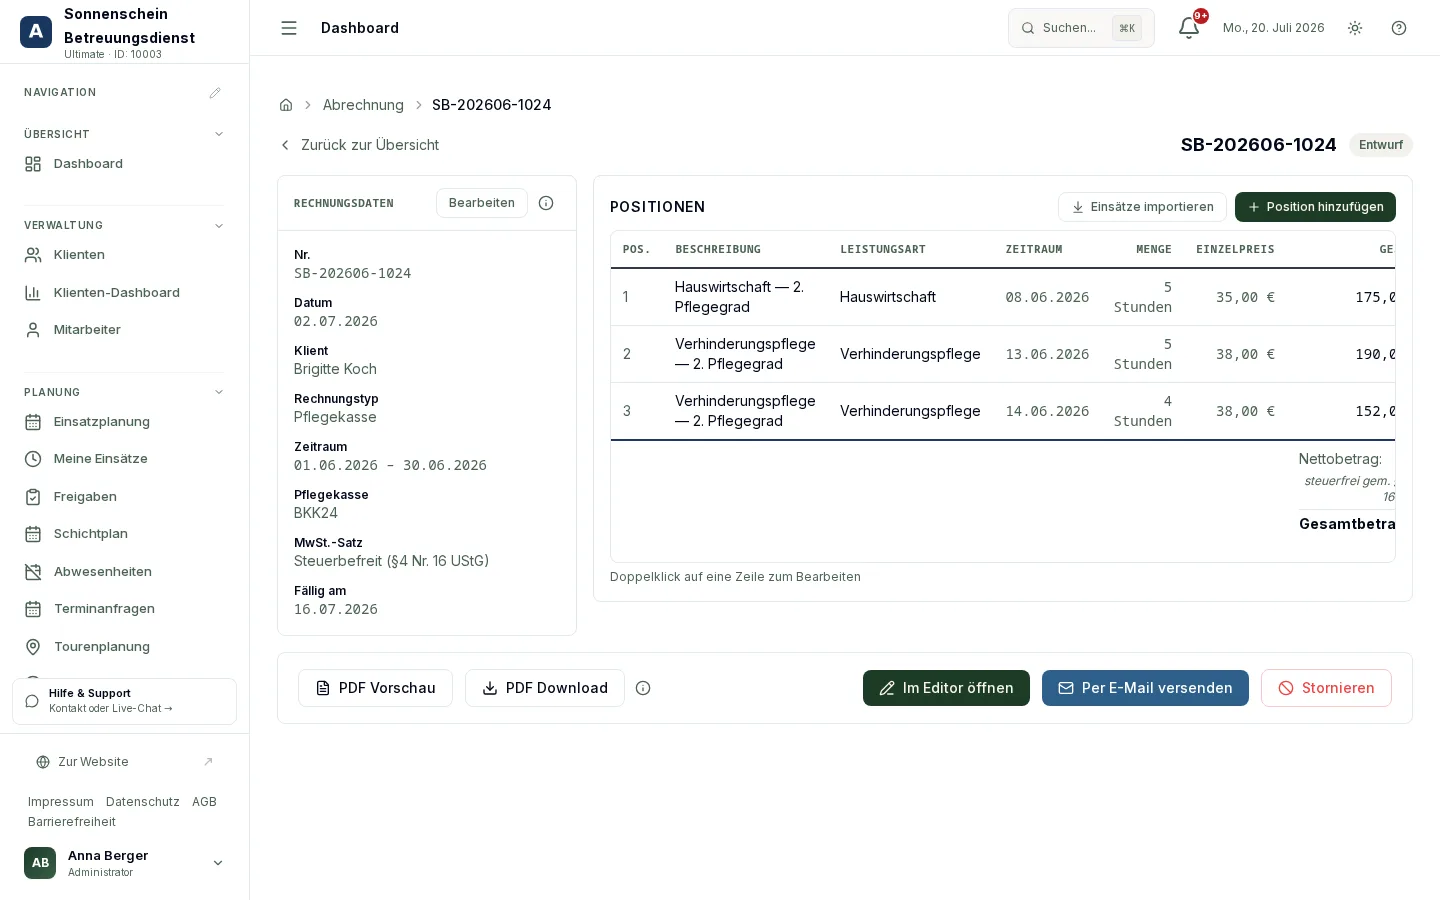Open Terminanfragen
The image size is (1440, 900).
(x=124, y=609)
